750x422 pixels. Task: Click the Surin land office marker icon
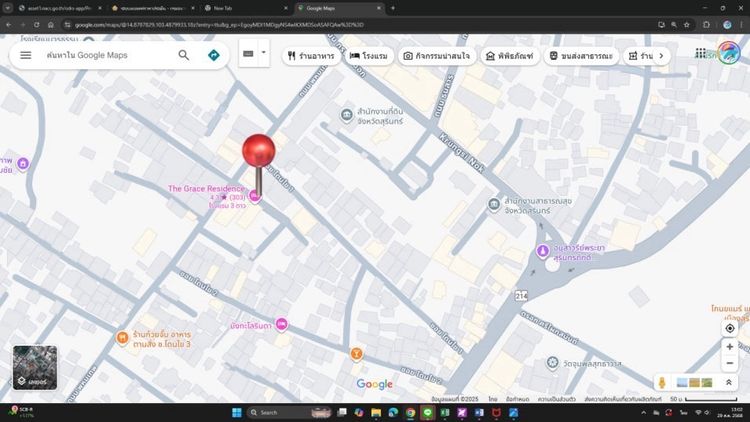[346, 115]
